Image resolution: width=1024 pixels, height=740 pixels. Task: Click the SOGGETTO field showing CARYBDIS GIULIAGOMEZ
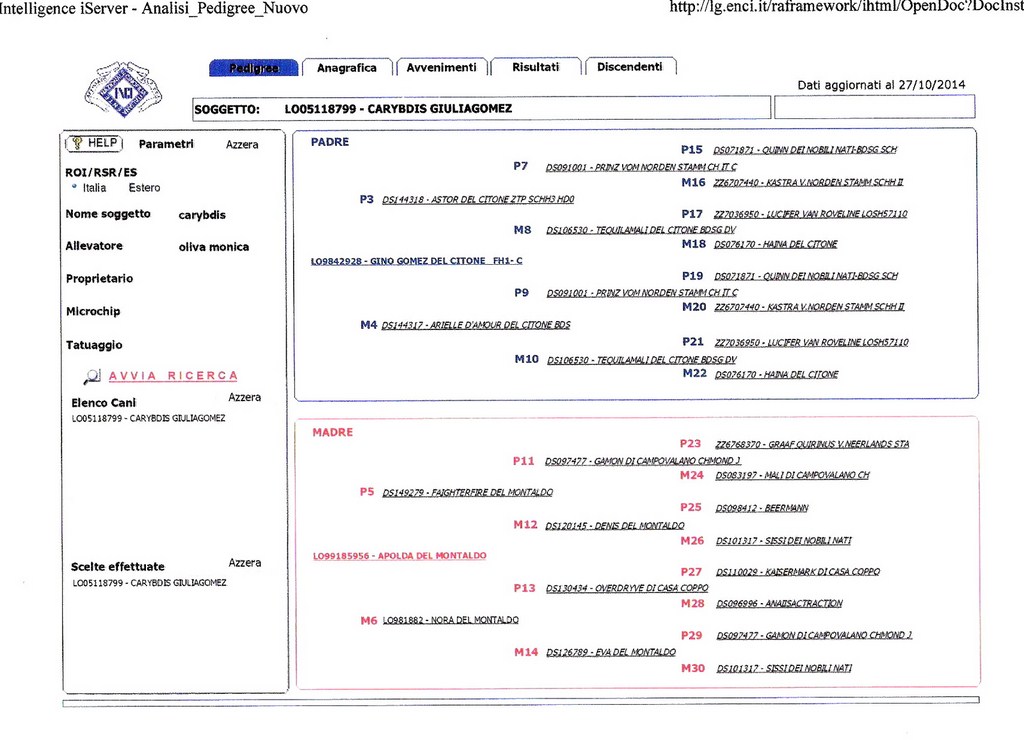[x=481, y=108]
